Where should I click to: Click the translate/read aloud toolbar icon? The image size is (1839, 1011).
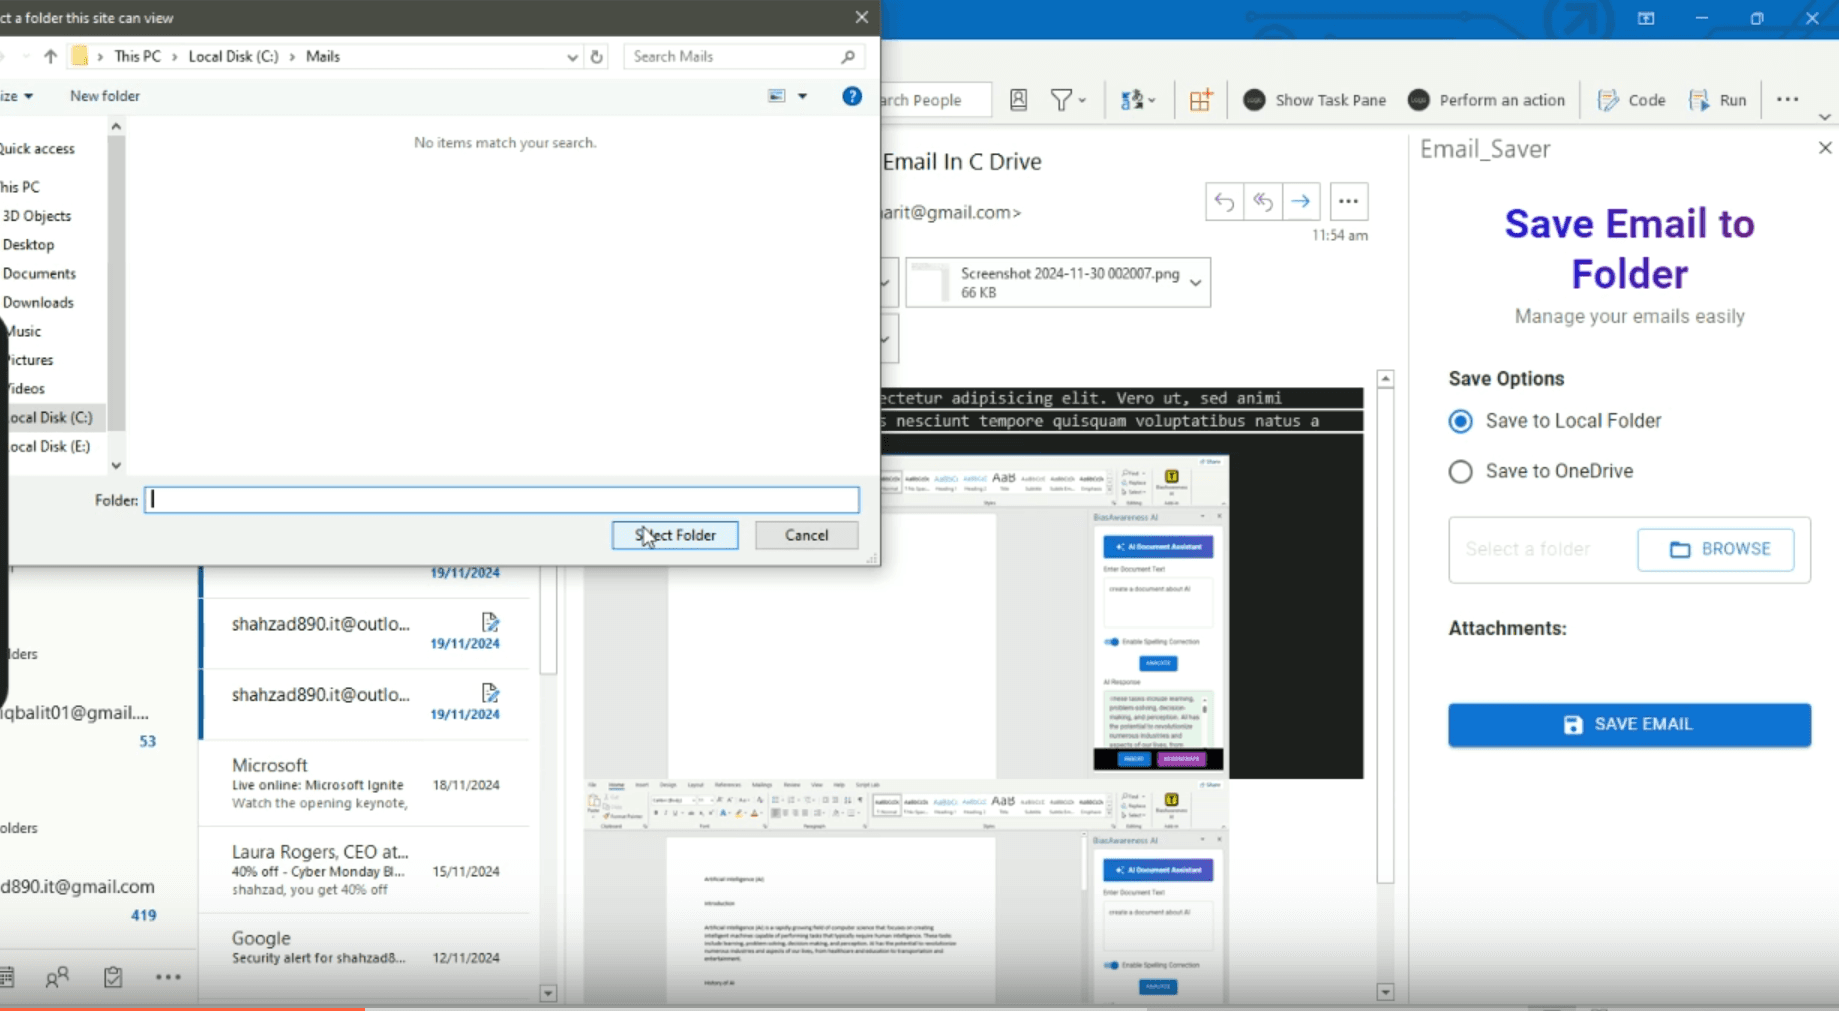pyautogui.click(x=1138, y=100)
